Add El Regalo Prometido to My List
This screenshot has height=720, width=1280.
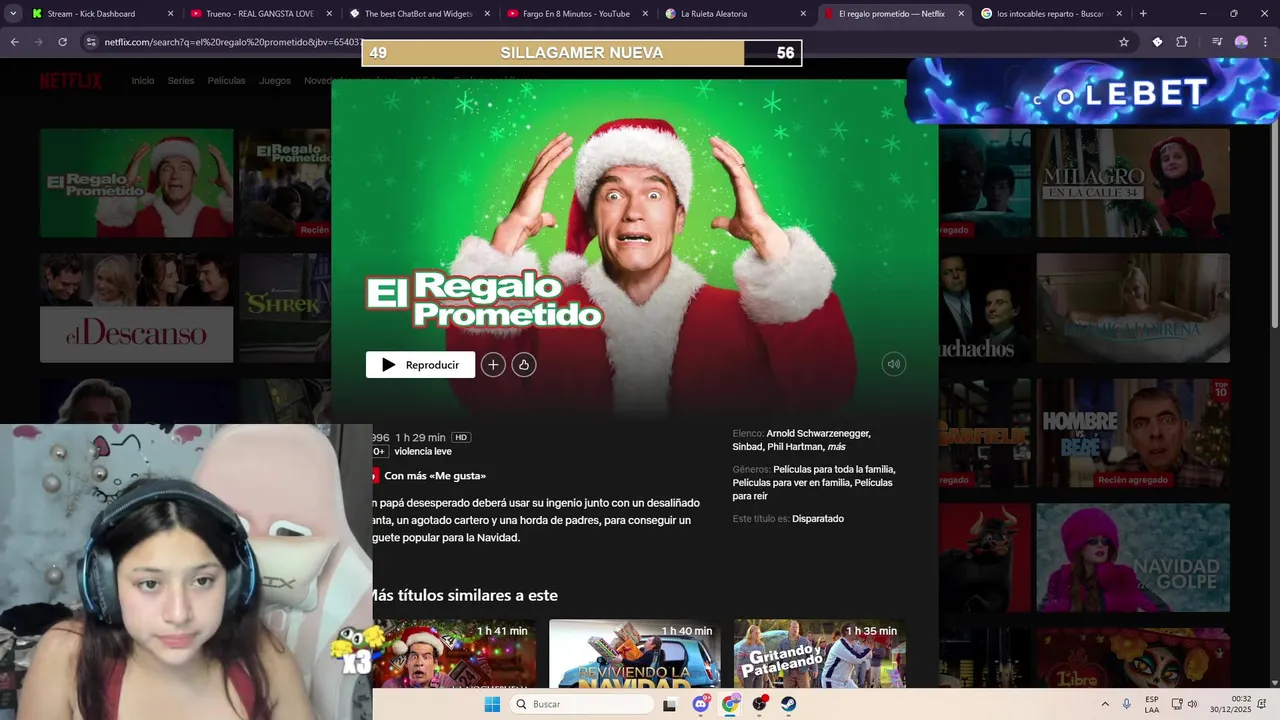[x=493, y=365]
